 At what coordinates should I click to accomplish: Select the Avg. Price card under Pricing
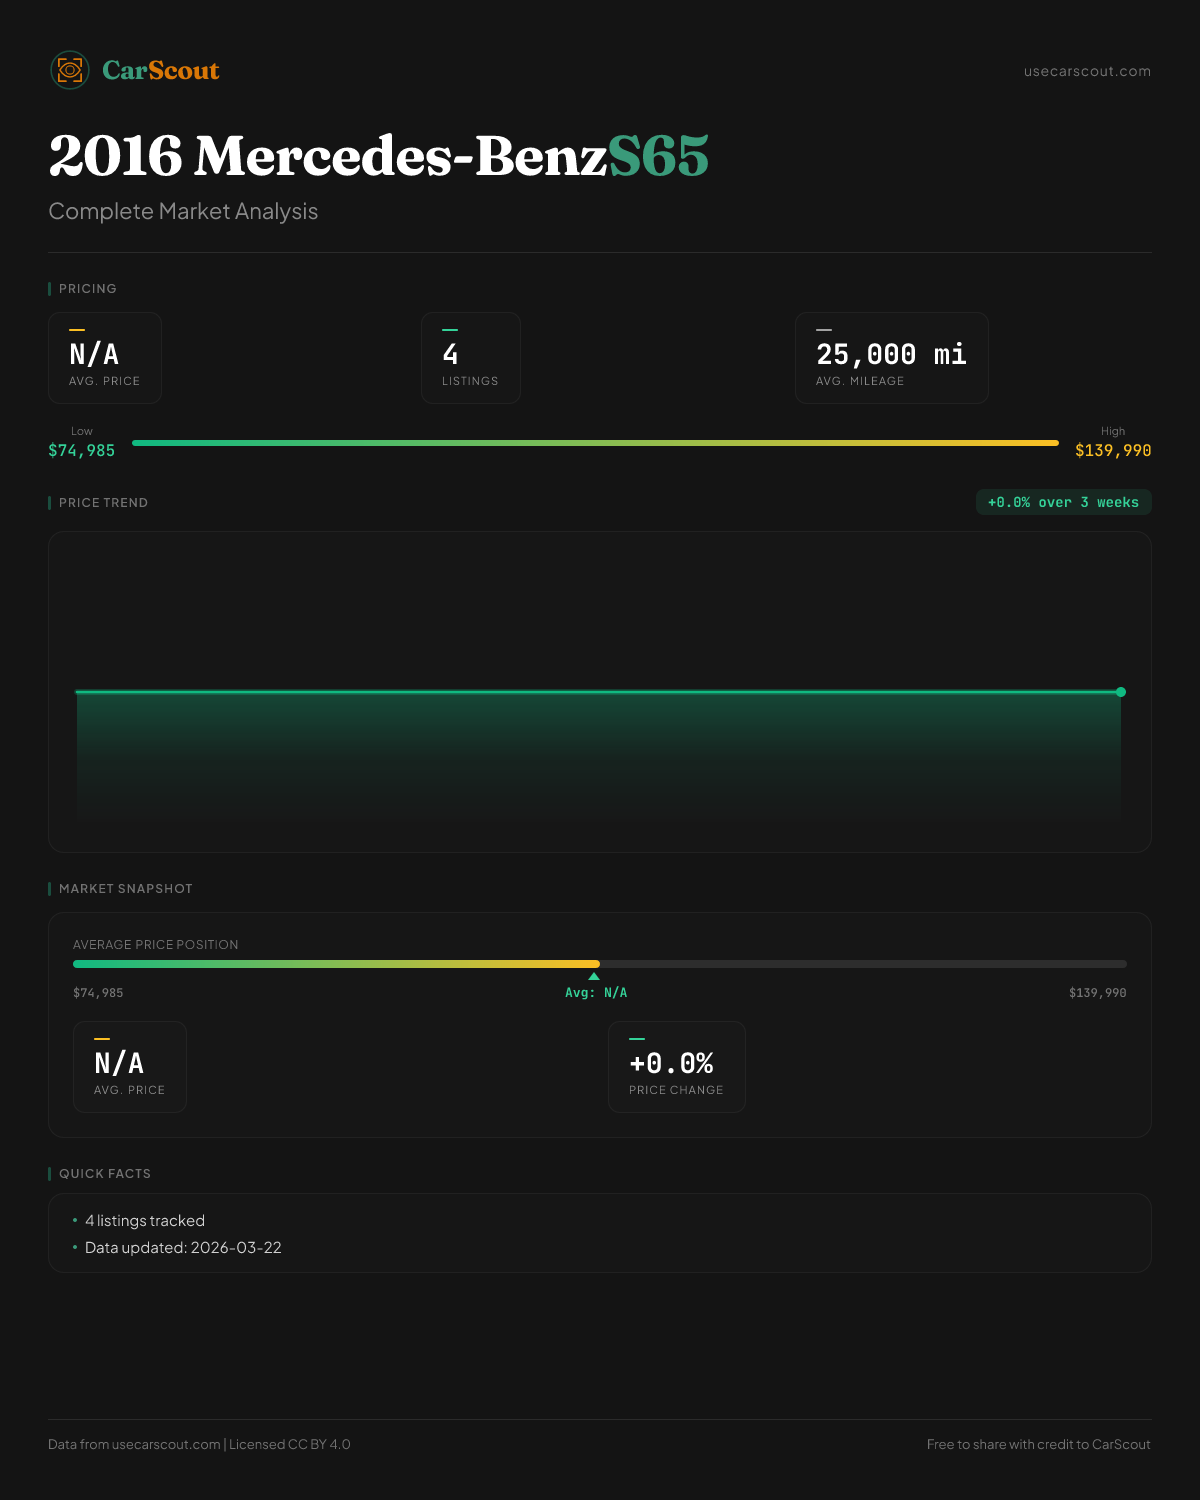click(105, 358)
